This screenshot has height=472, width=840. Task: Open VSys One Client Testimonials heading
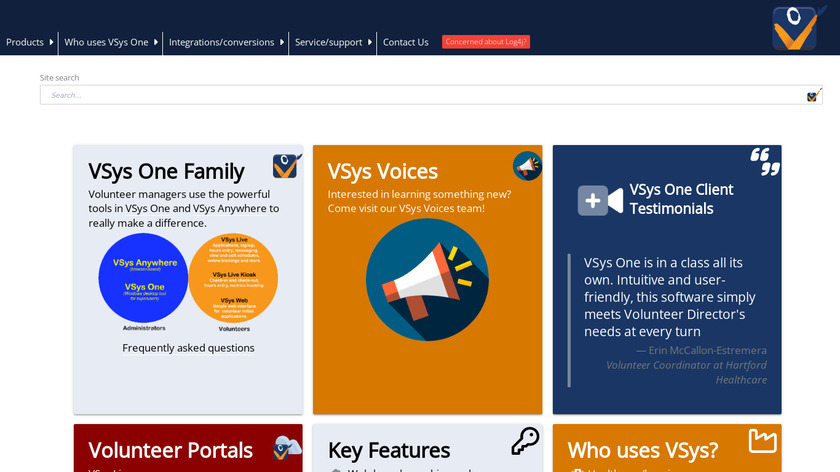pyautogui.click(x=681, y=199)
